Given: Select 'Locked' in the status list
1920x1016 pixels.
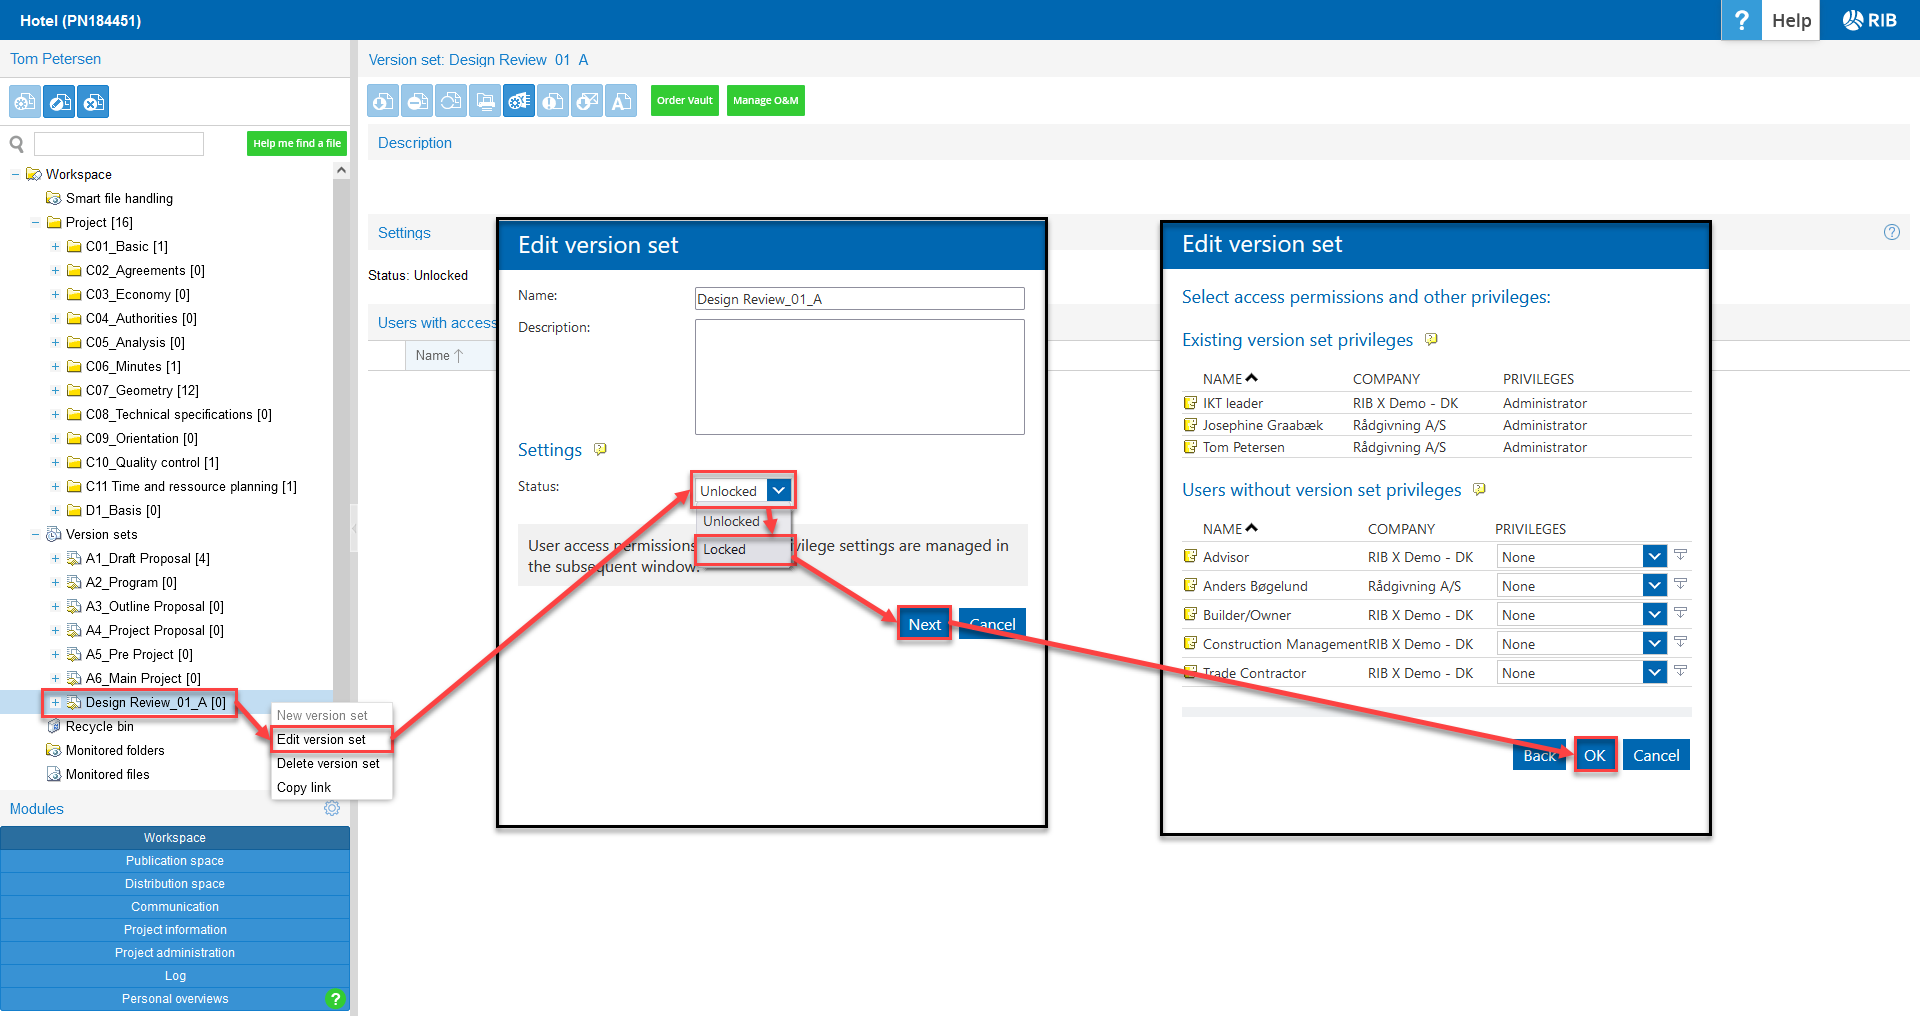Looking at the screenshot, I should pyautogui.click(x=725, y=549).
